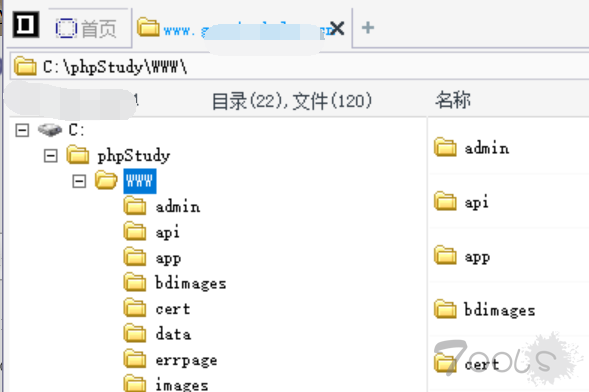
Task: Click app folder icon in file list
Action: pyautogui.click(x=445, y=255)
